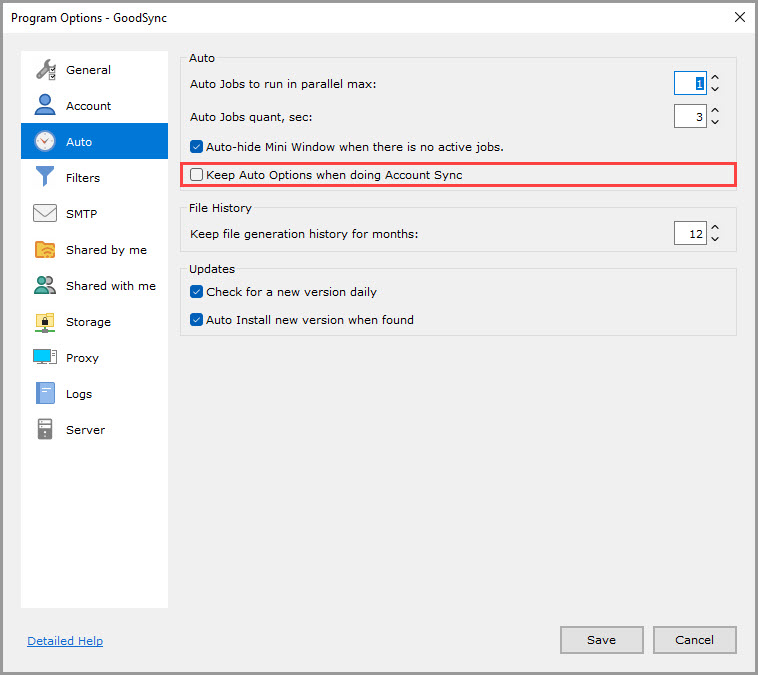Click the Cancel button
This screenshot has height=675, width=758.
coord(694,640)
